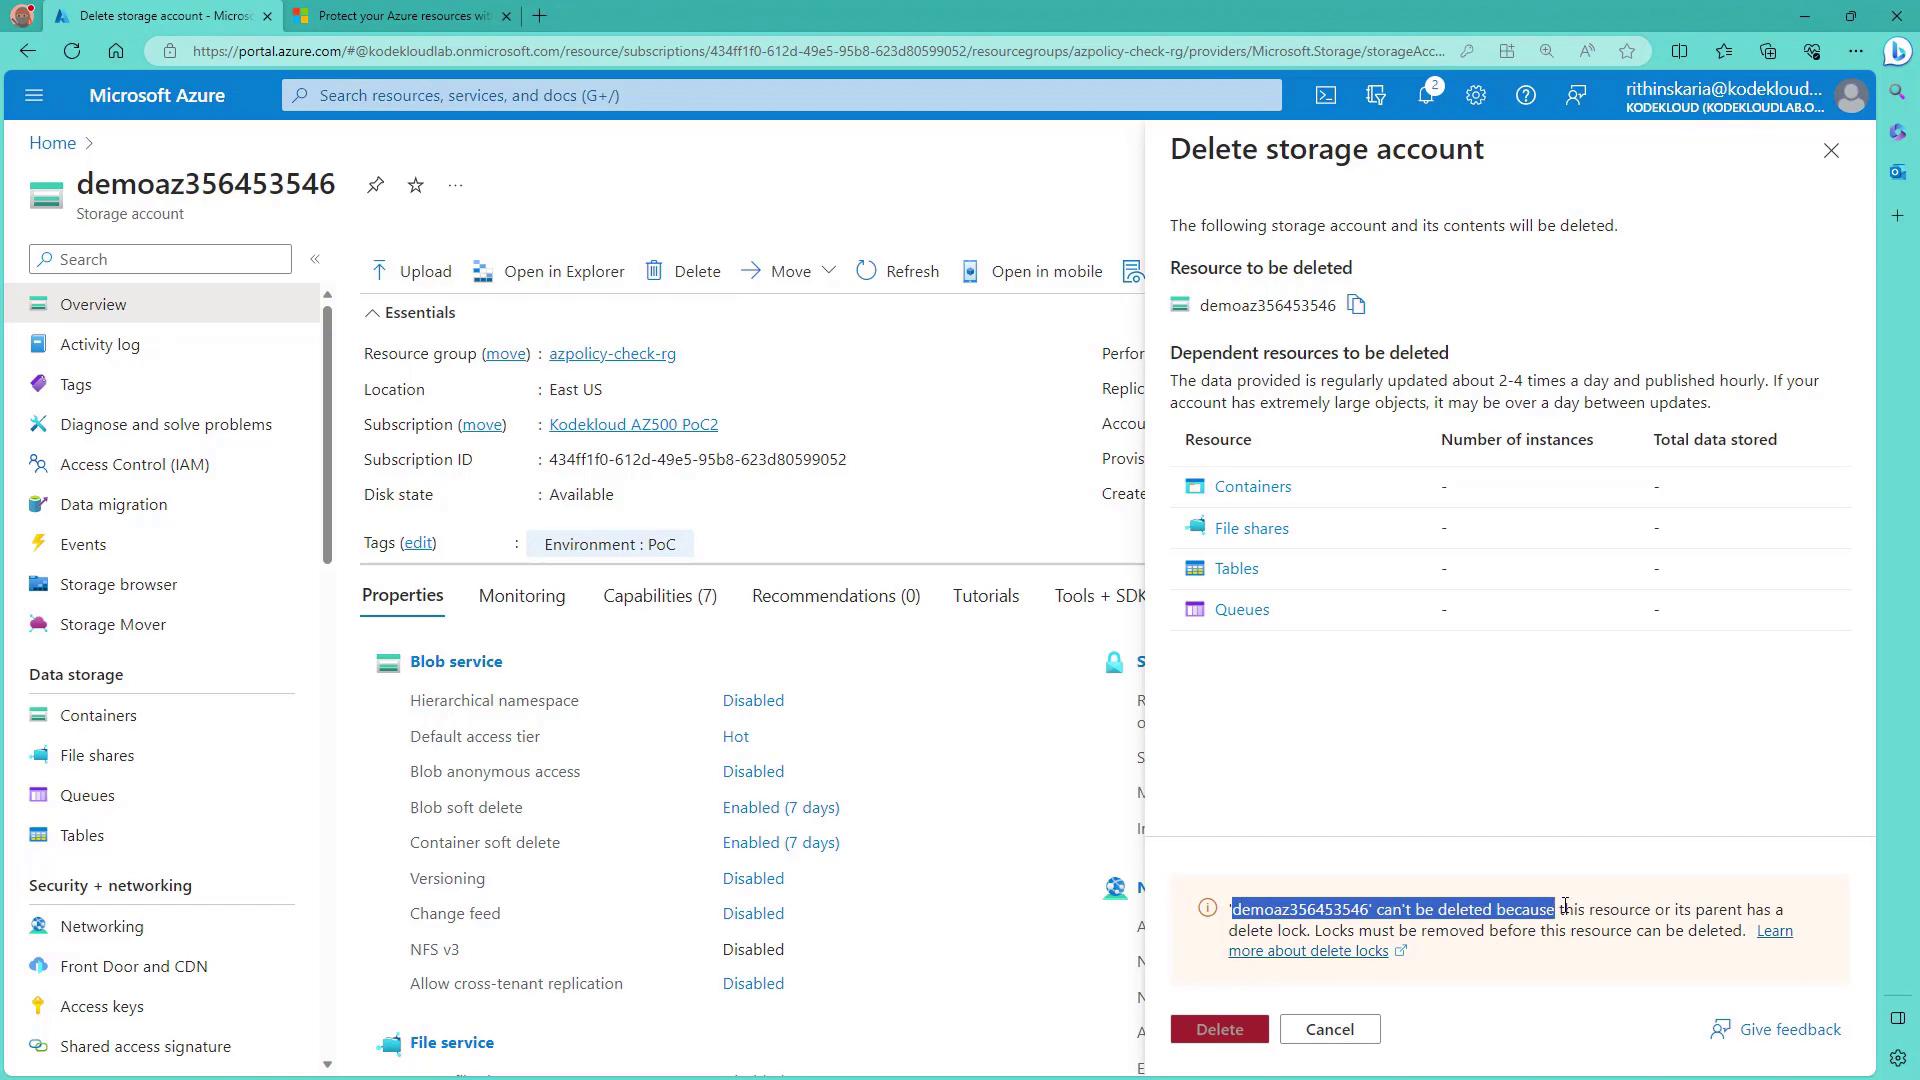
Task: Open Azure Cloud Shell icon
Action: (1325, 95)
